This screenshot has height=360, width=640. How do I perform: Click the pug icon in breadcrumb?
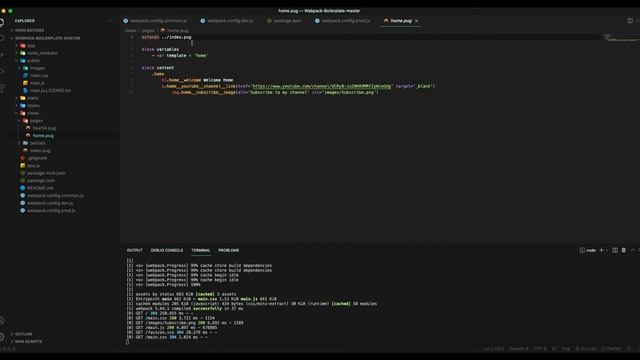(x=163, y=31)
